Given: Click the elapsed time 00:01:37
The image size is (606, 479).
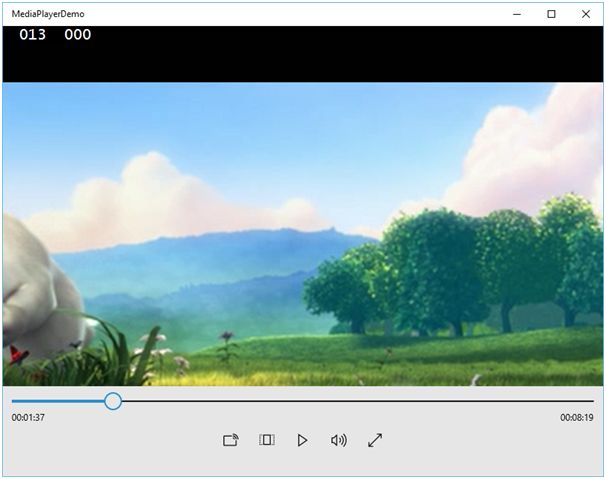Looking at the screenshot, I should point(28,418).
